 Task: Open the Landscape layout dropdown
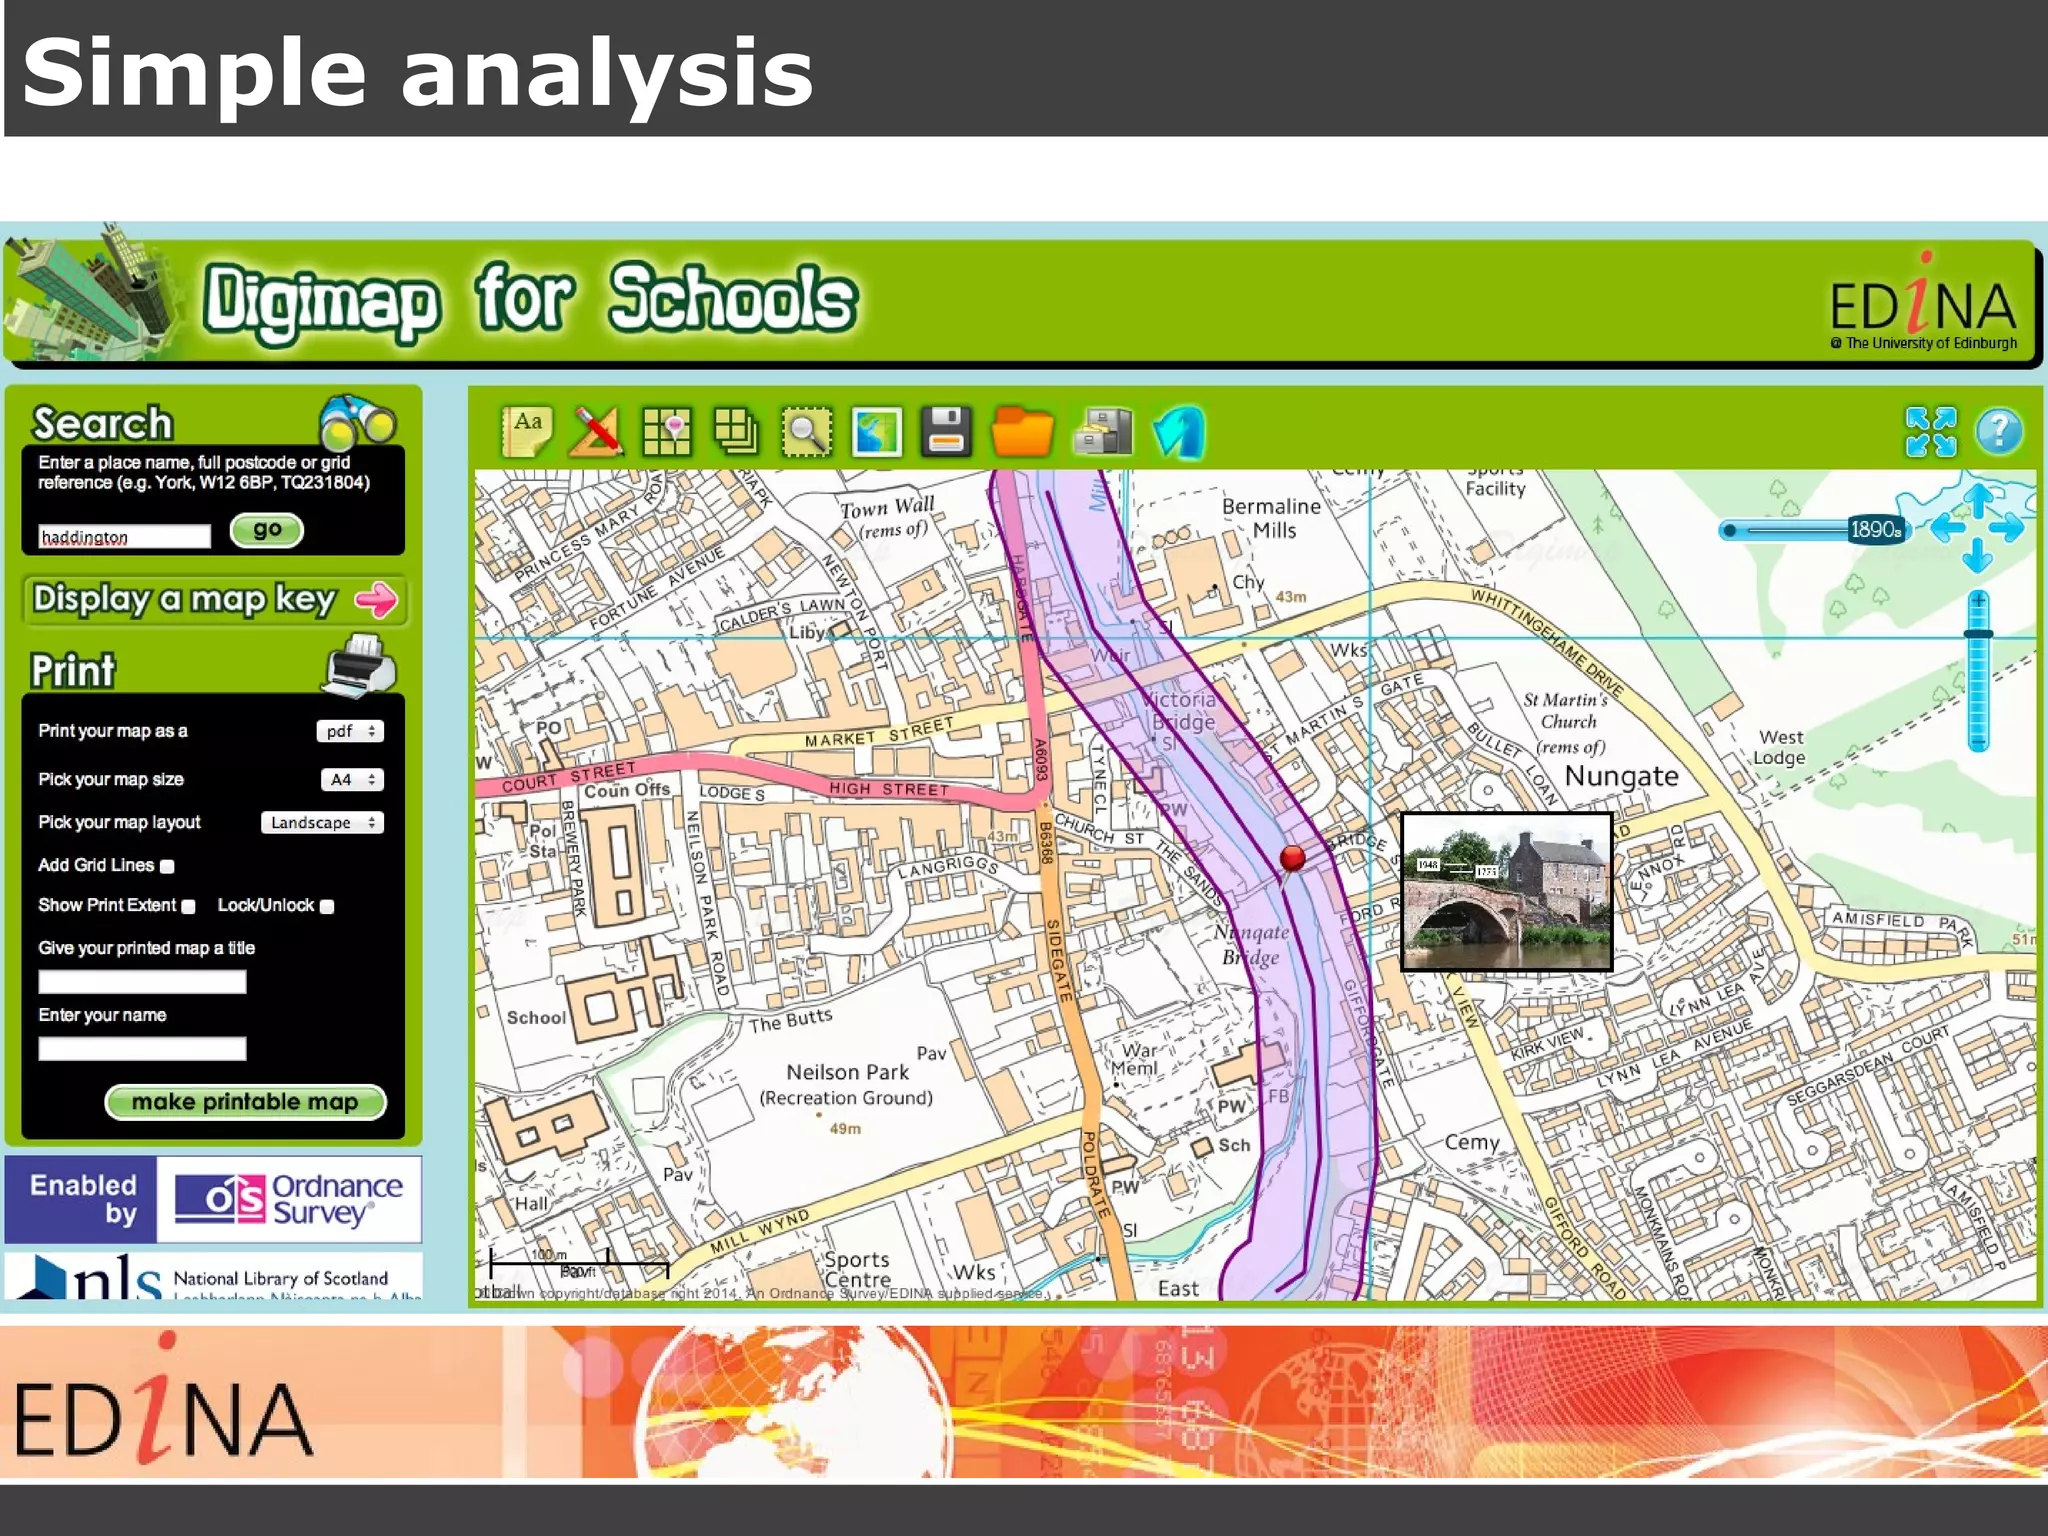tap(322, 823)
